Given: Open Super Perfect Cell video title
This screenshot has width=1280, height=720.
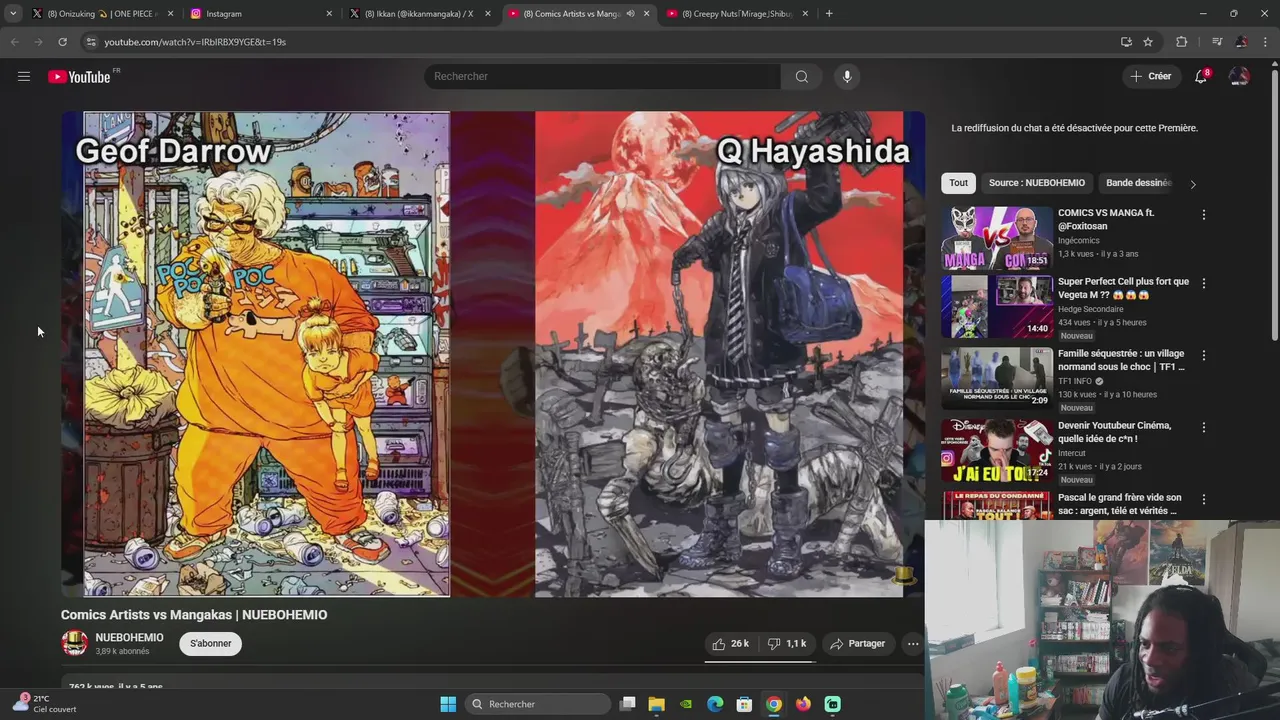Looking at the screenshot, I should (1123, 288).
